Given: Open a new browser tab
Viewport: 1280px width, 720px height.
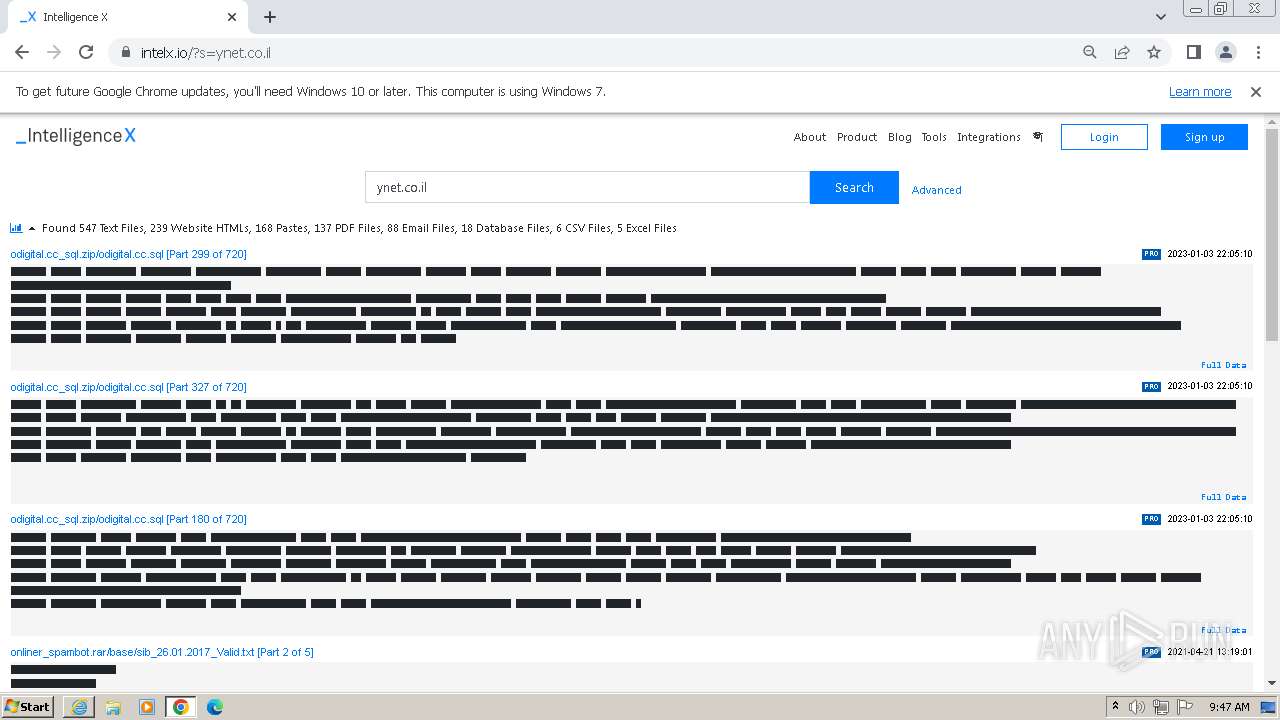Looking at the screenshot, I should tap(270, 17).
